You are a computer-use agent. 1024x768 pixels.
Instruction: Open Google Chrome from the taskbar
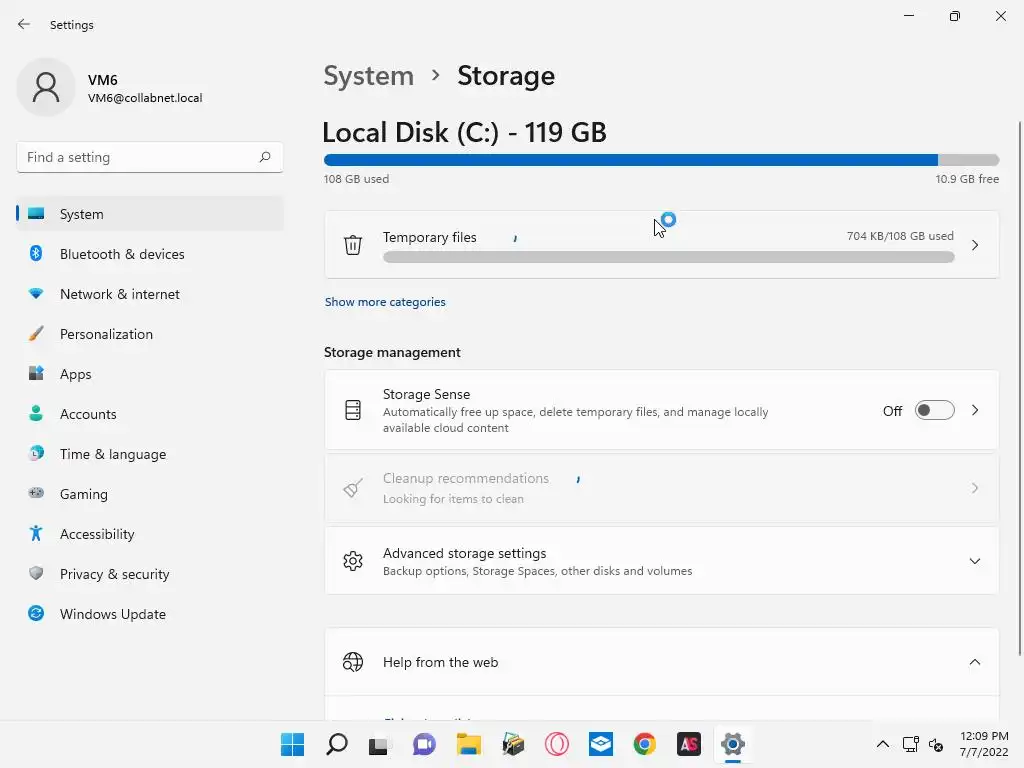(x=644, y=744)
